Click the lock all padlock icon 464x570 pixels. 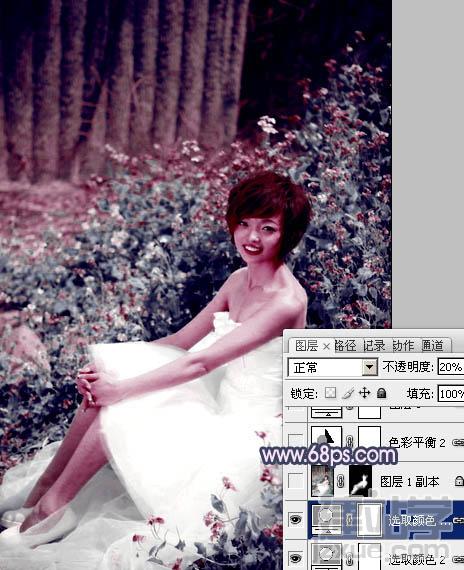(x=381, y=393)
